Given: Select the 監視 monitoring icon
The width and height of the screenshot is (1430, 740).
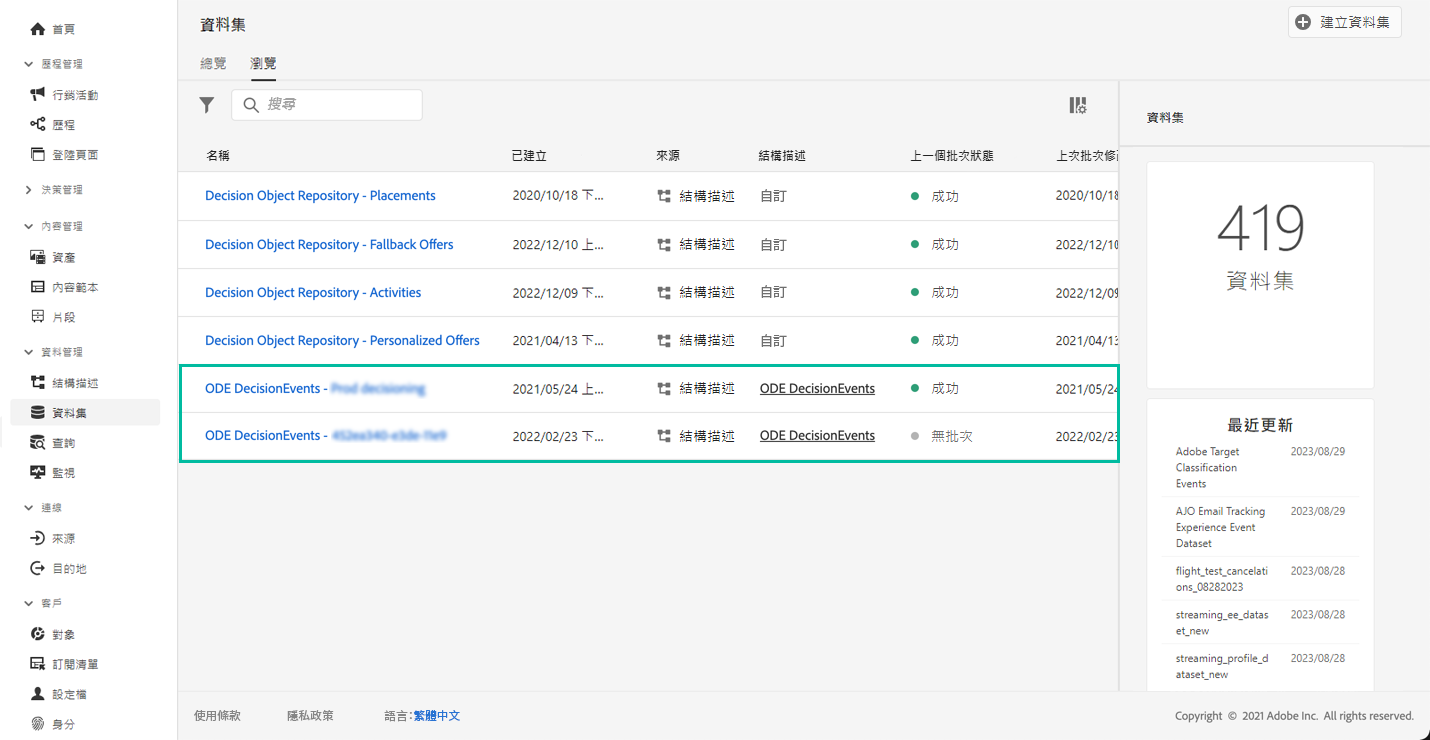Looking at the screenshot, I should (38, 473).
